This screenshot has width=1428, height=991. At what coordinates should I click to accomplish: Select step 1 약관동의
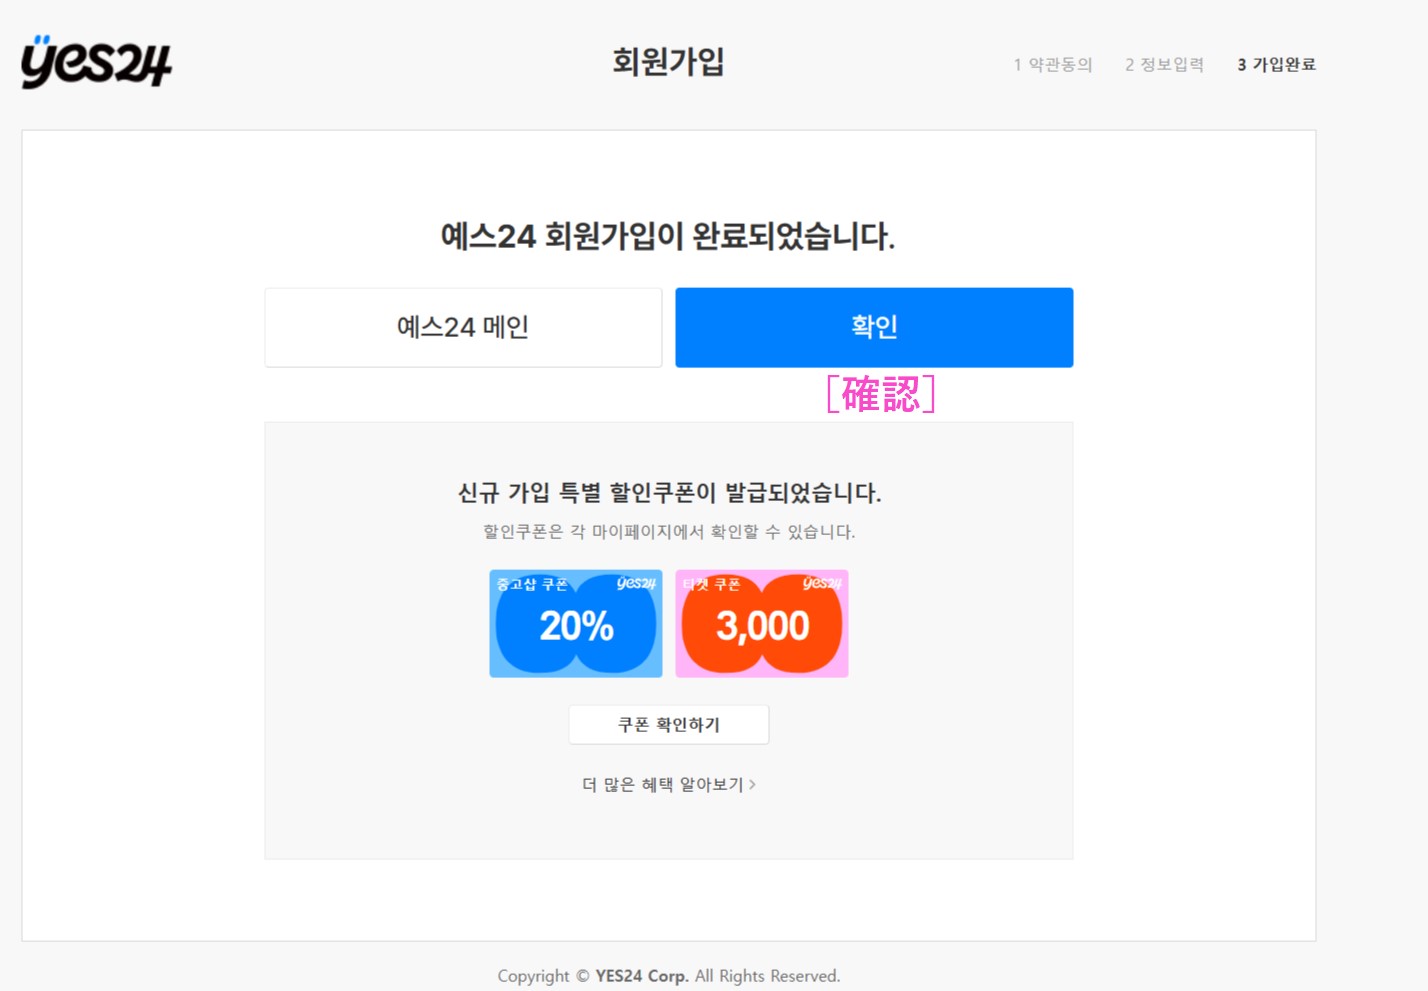[1053, 64]
